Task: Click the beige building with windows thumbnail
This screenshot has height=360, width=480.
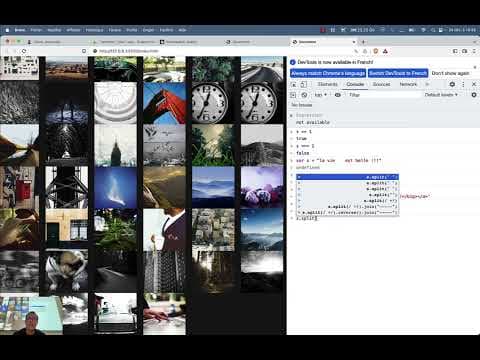Action: click(67, 229)
